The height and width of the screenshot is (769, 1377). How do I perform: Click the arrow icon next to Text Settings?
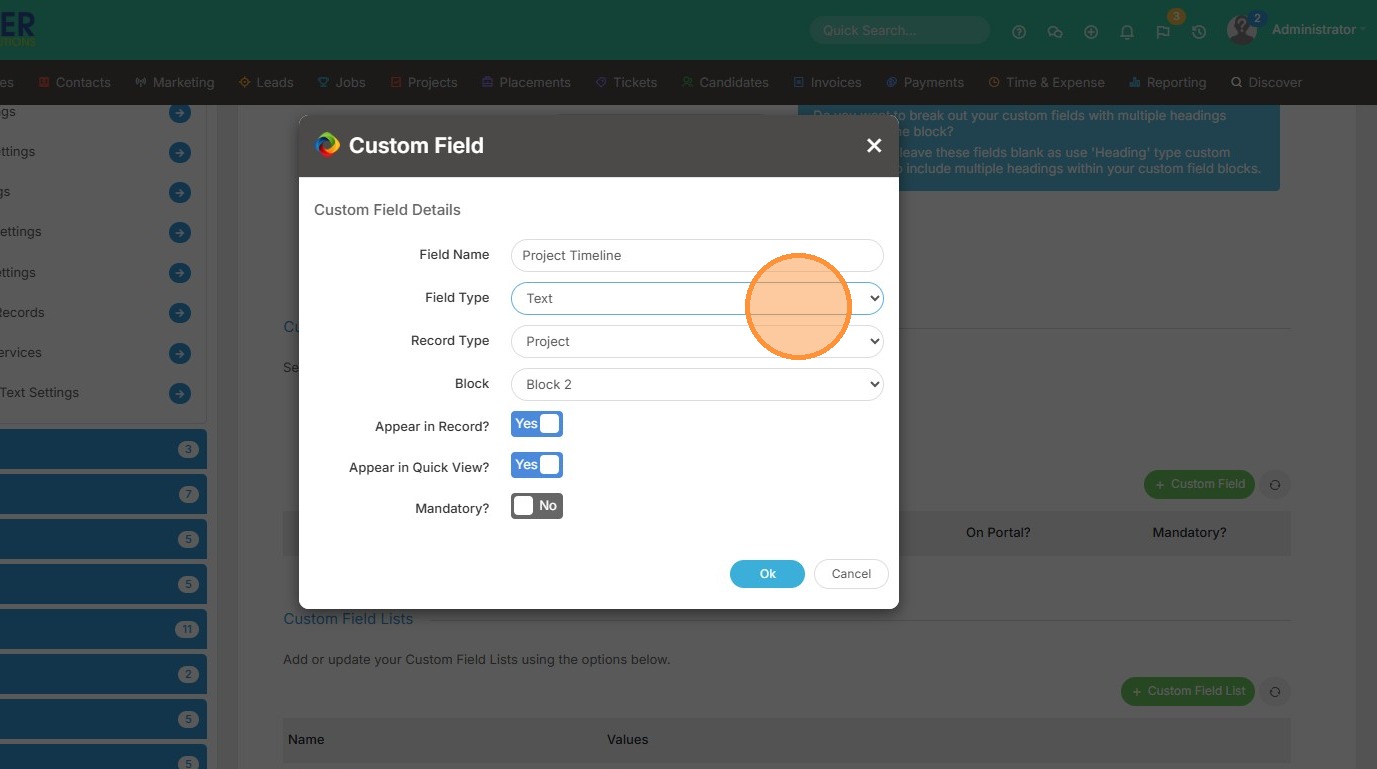[x=180, y=393]
